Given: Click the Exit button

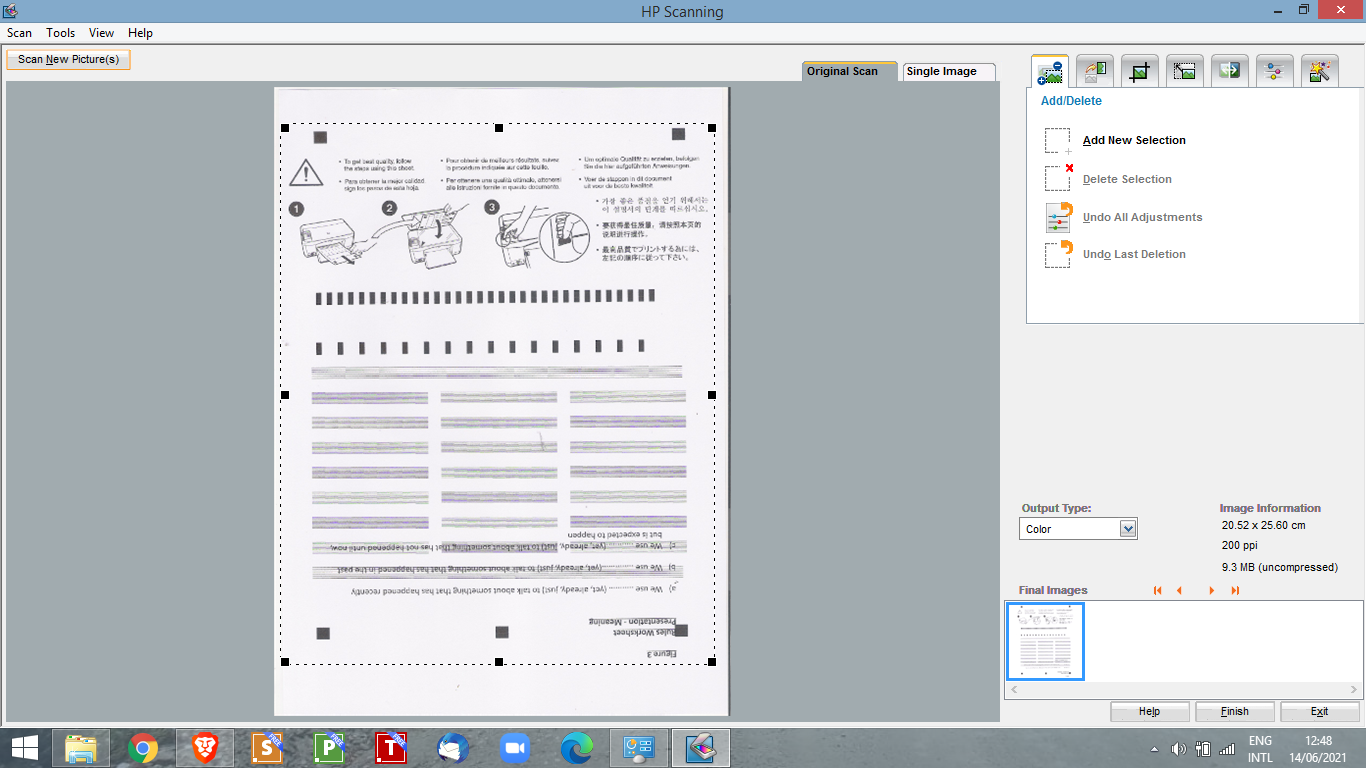Looking at the screenshot, I should [1319, 711].
